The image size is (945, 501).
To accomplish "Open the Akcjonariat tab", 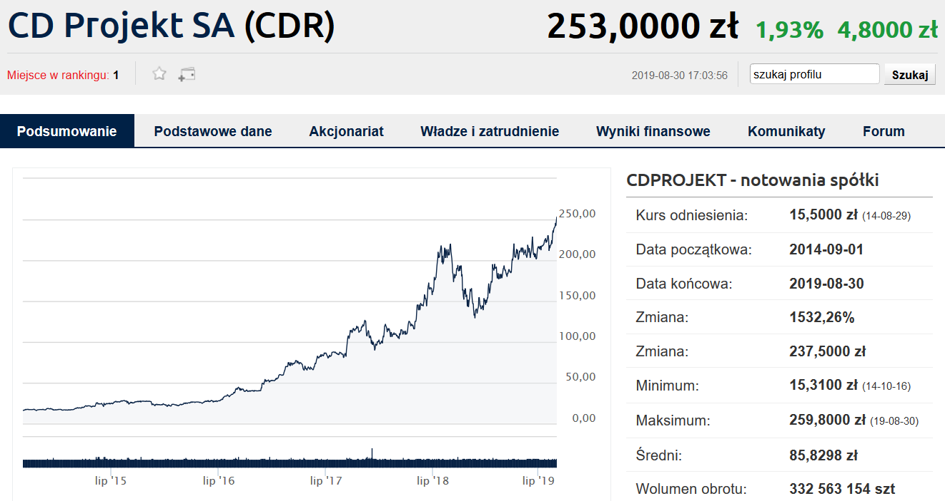I will tap(346, 131).
